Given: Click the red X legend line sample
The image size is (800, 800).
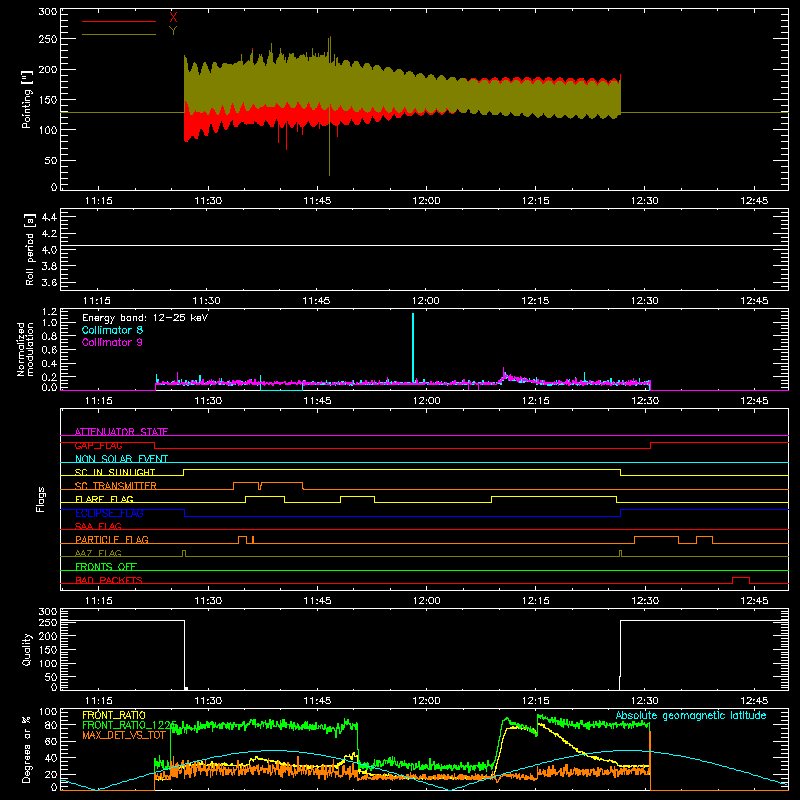Looking at the screenshot, I should (119, 21).
